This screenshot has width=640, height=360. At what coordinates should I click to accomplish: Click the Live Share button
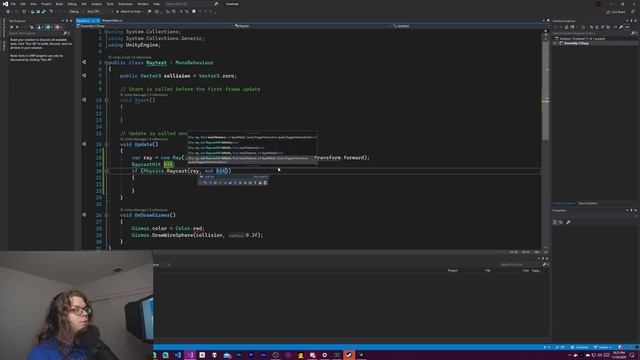pyautogui.click(x=616, y=12)
